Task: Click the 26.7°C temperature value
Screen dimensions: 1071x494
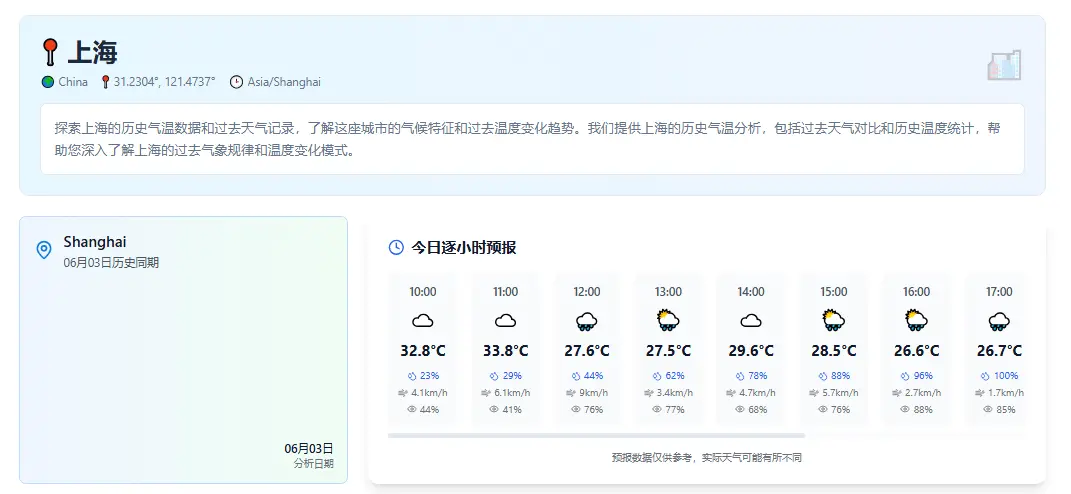Action: click(x=999, y=351)
